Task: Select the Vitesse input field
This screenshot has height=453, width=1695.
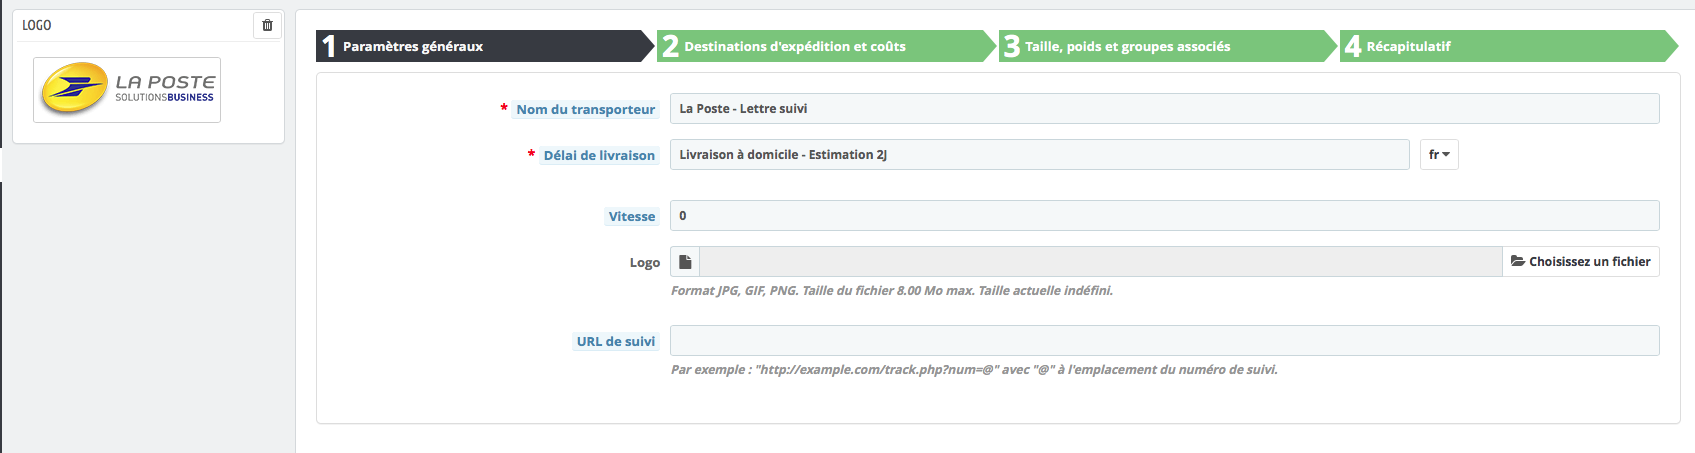Action: pos(1164,215)
